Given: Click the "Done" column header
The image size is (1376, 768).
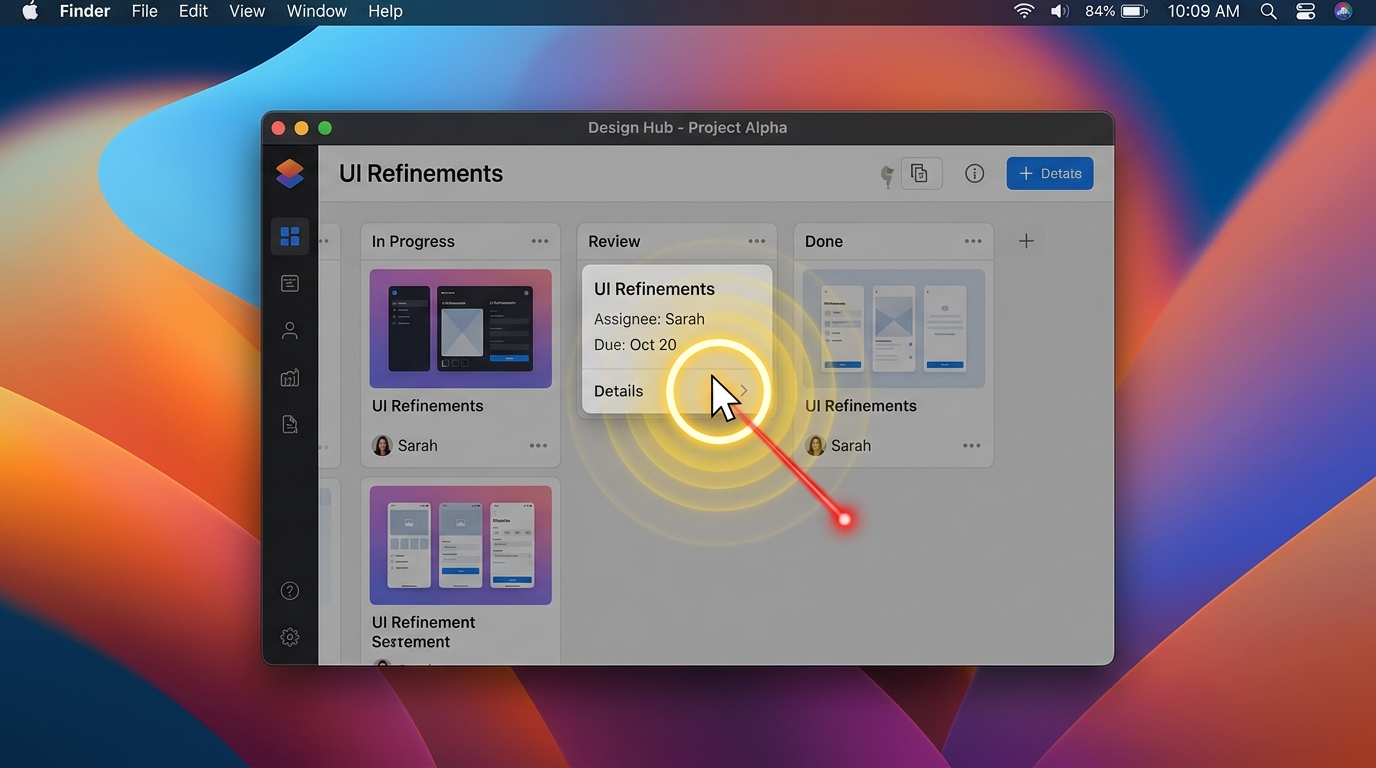Looking at the screenshot, I should click(x=824, y=241).
